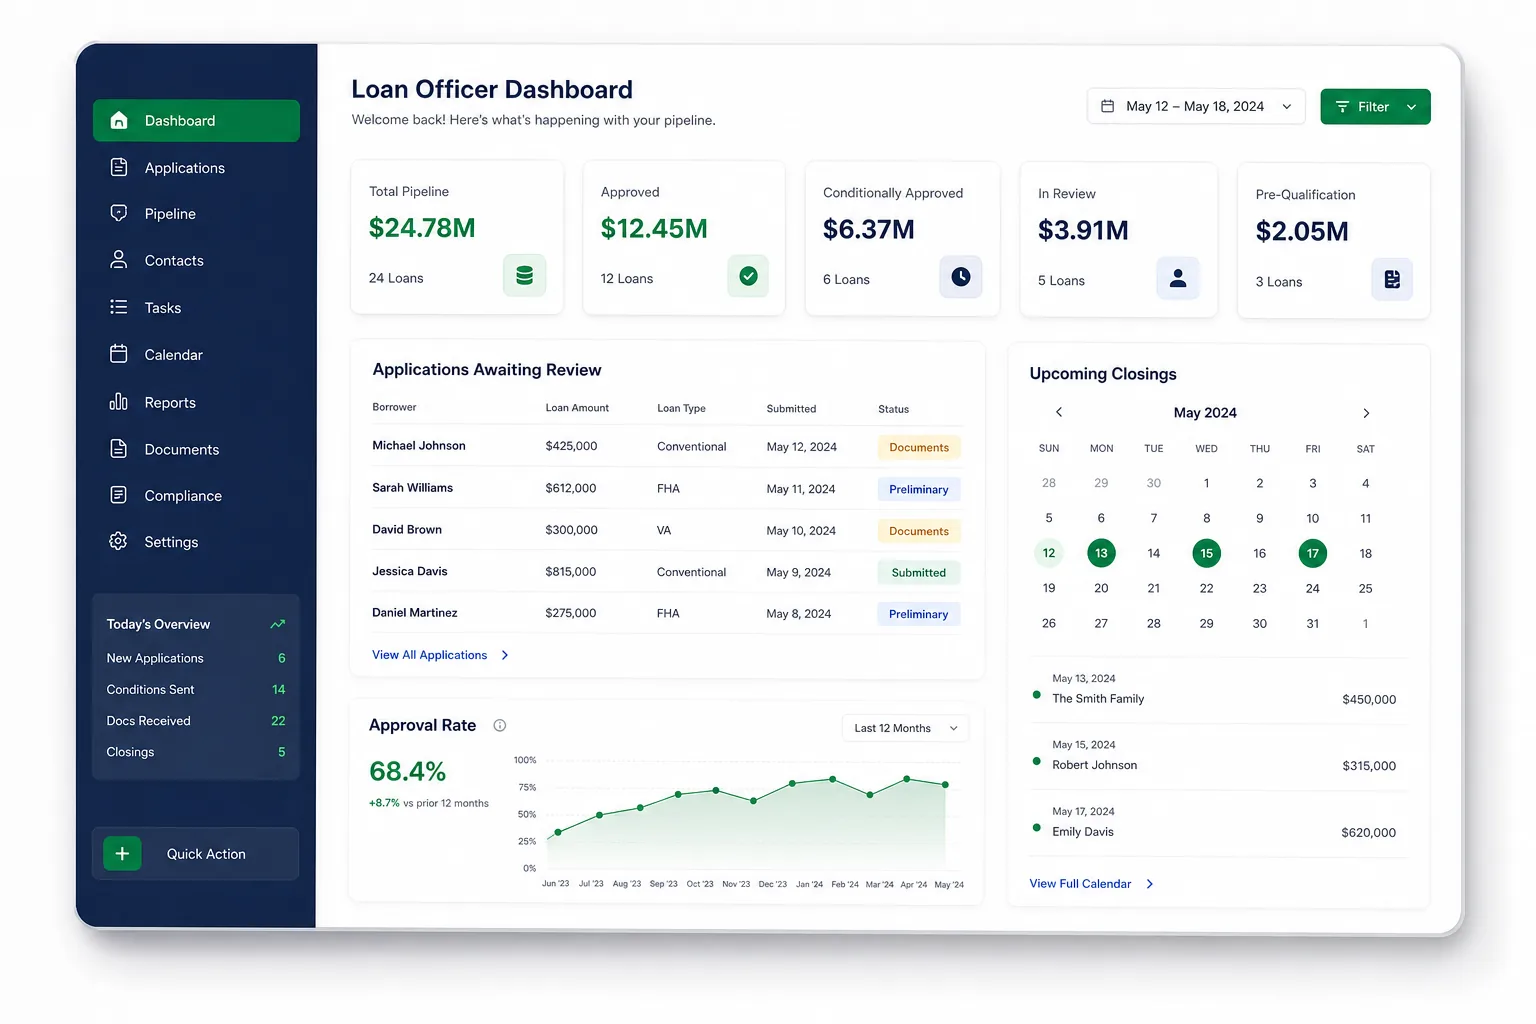Image resolution: width=1536 pixels, height=1024 pixels.
Task: Select May 12 on the calendar
Action: (1049, 553)
